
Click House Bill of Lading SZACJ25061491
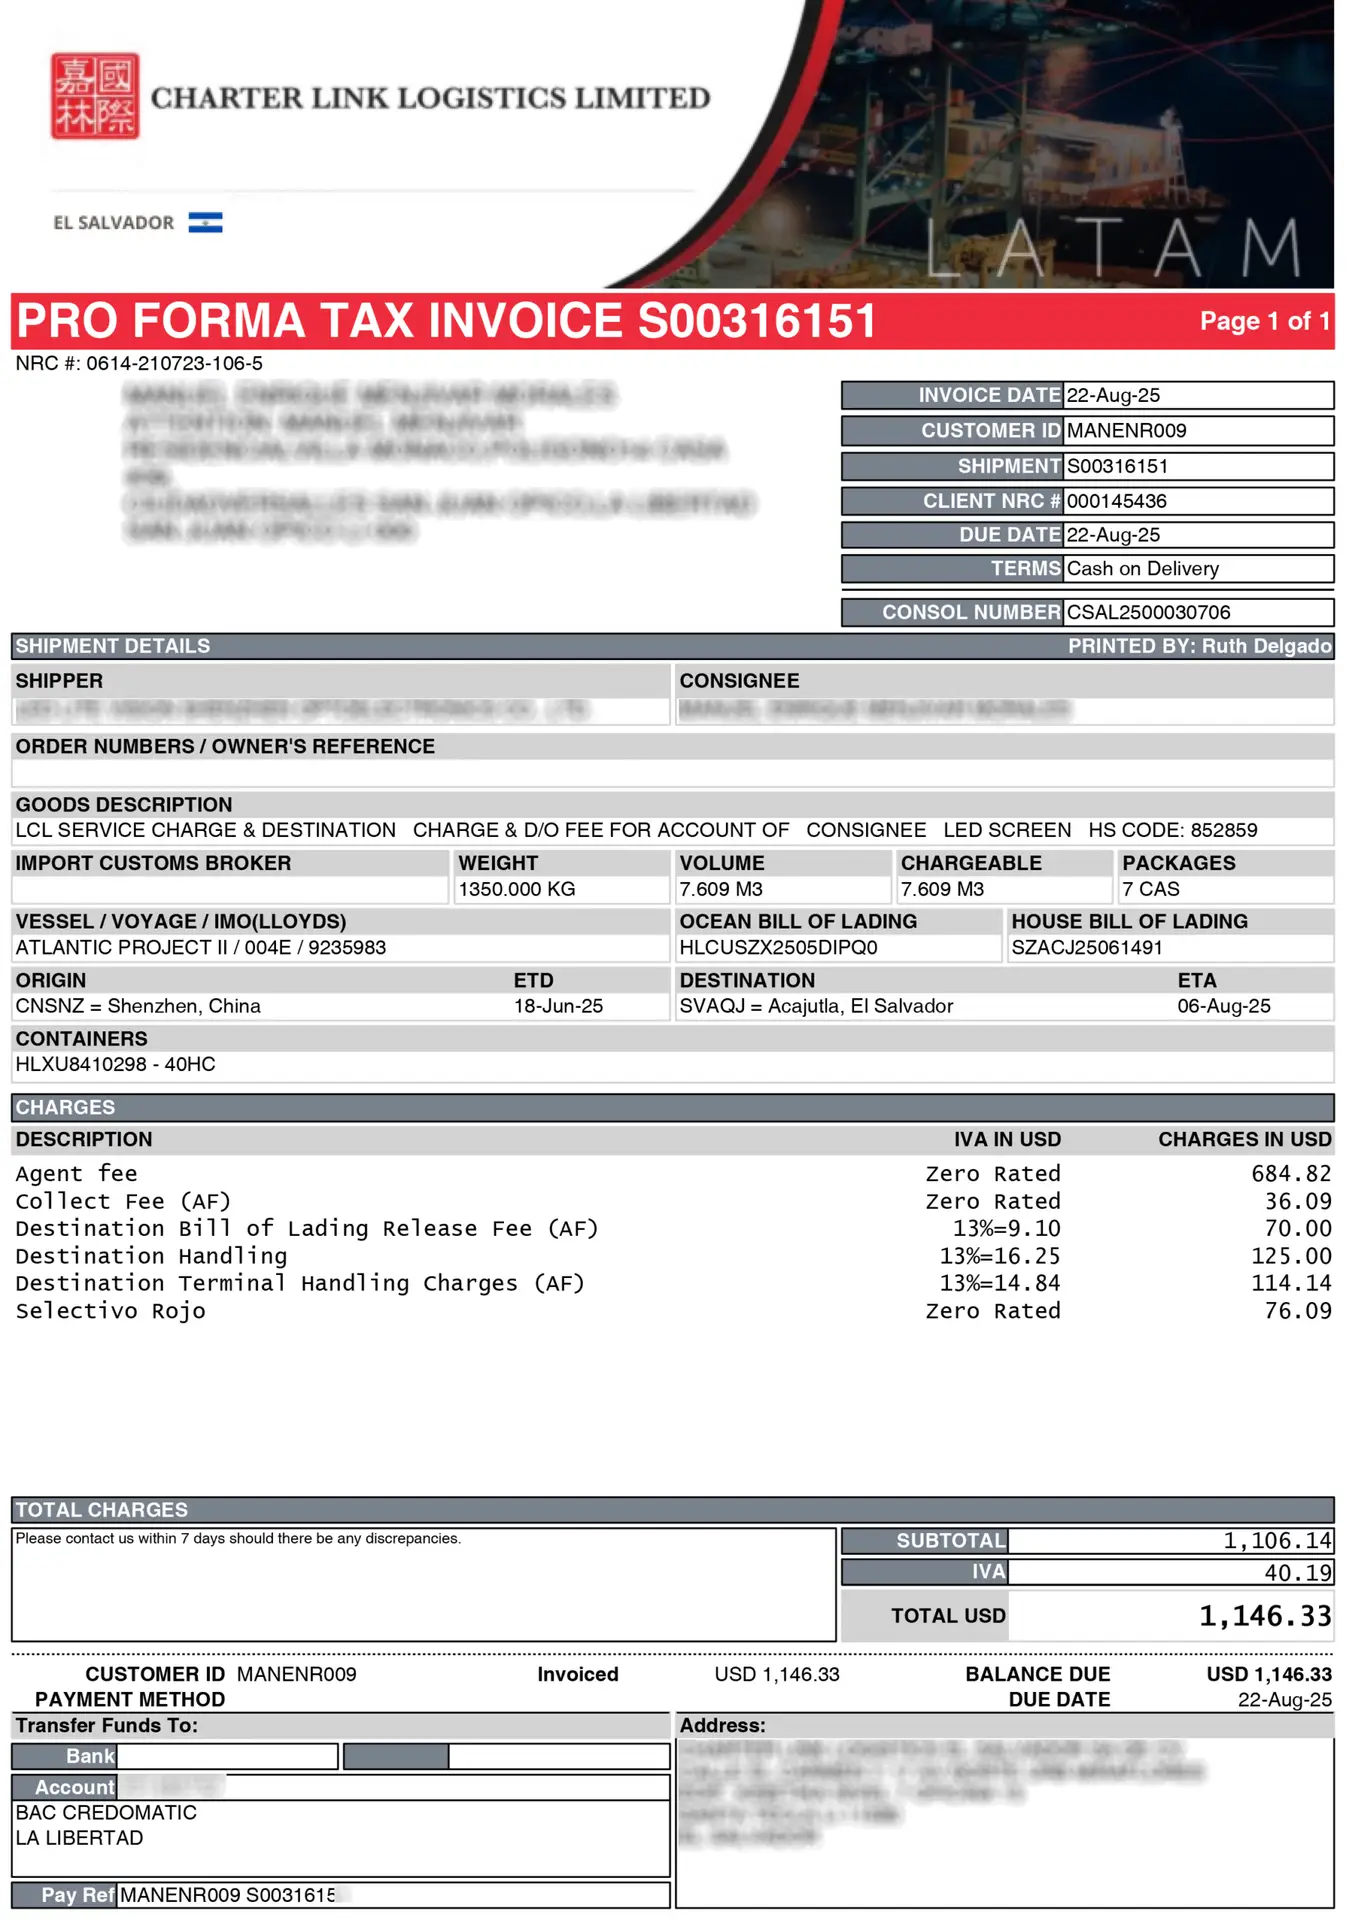click(1087, 947)
